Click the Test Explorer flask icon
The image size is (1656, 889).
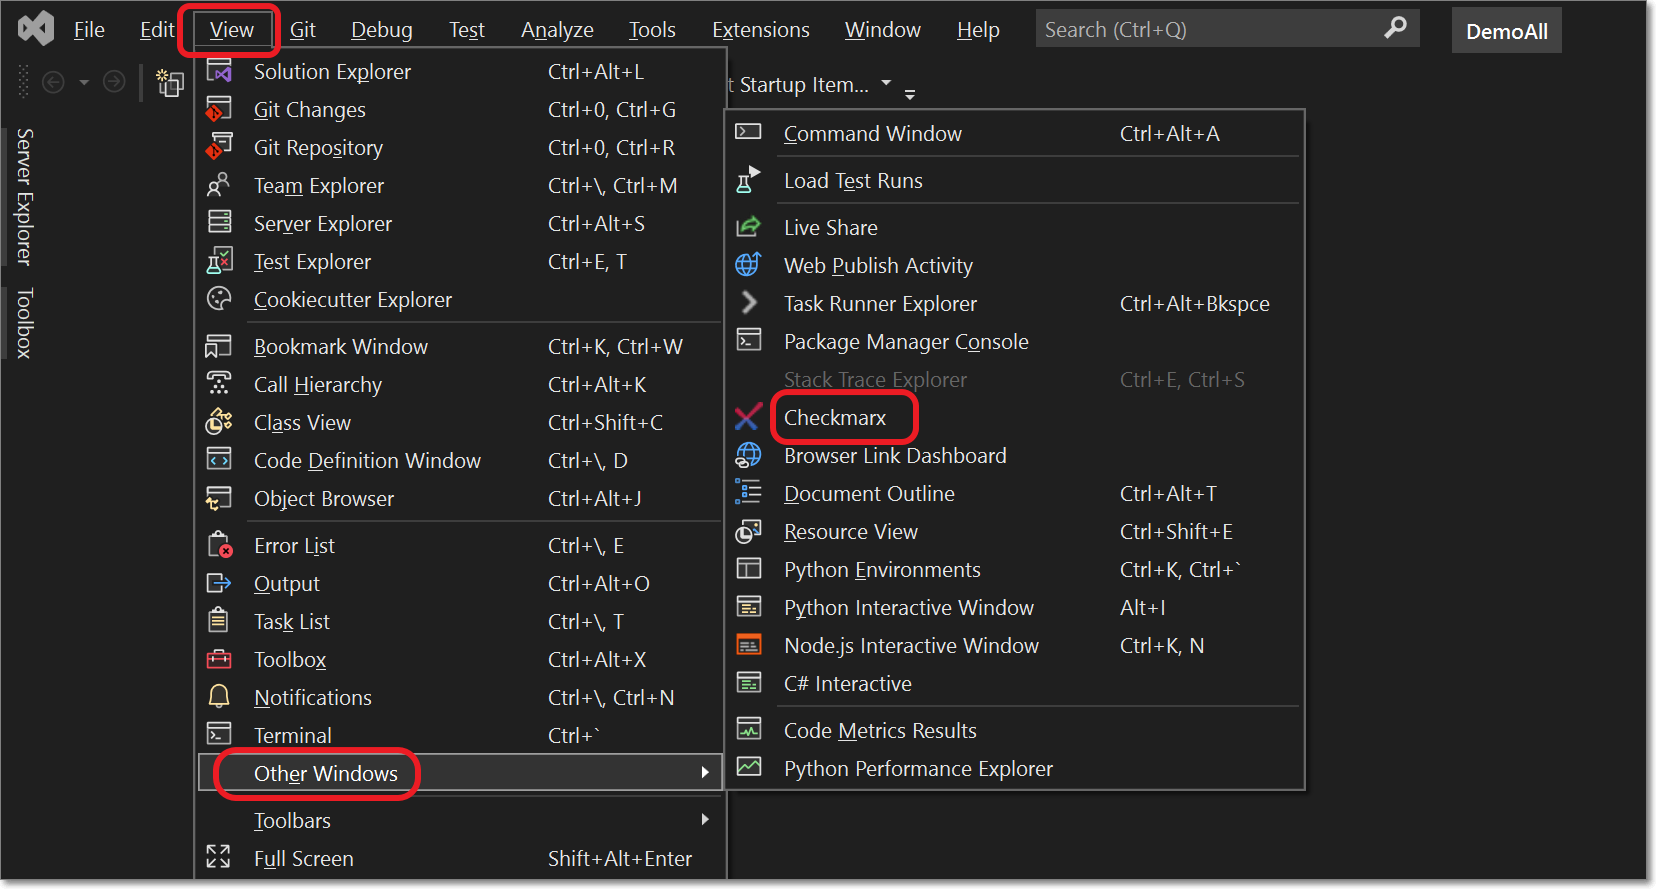coord(219,261)
